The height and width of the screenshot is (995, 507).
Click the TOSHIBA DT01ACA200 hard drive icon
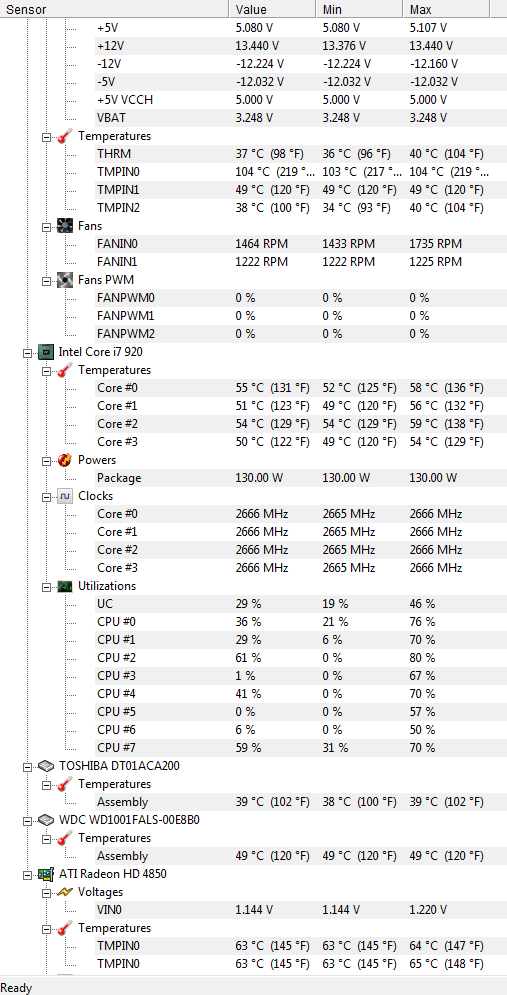45,766
